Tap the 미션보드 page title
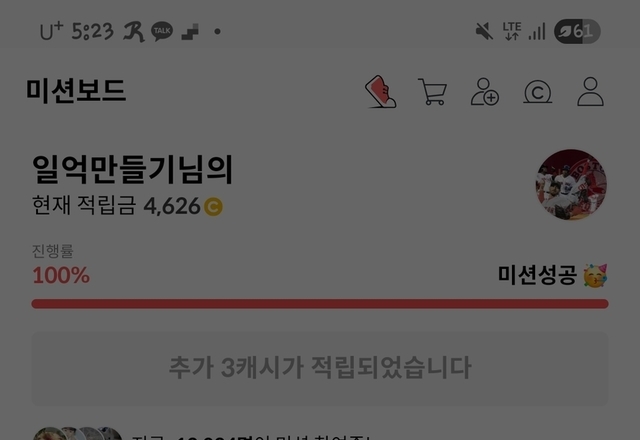This screenshot has height=440, width=640. point(76,91)
